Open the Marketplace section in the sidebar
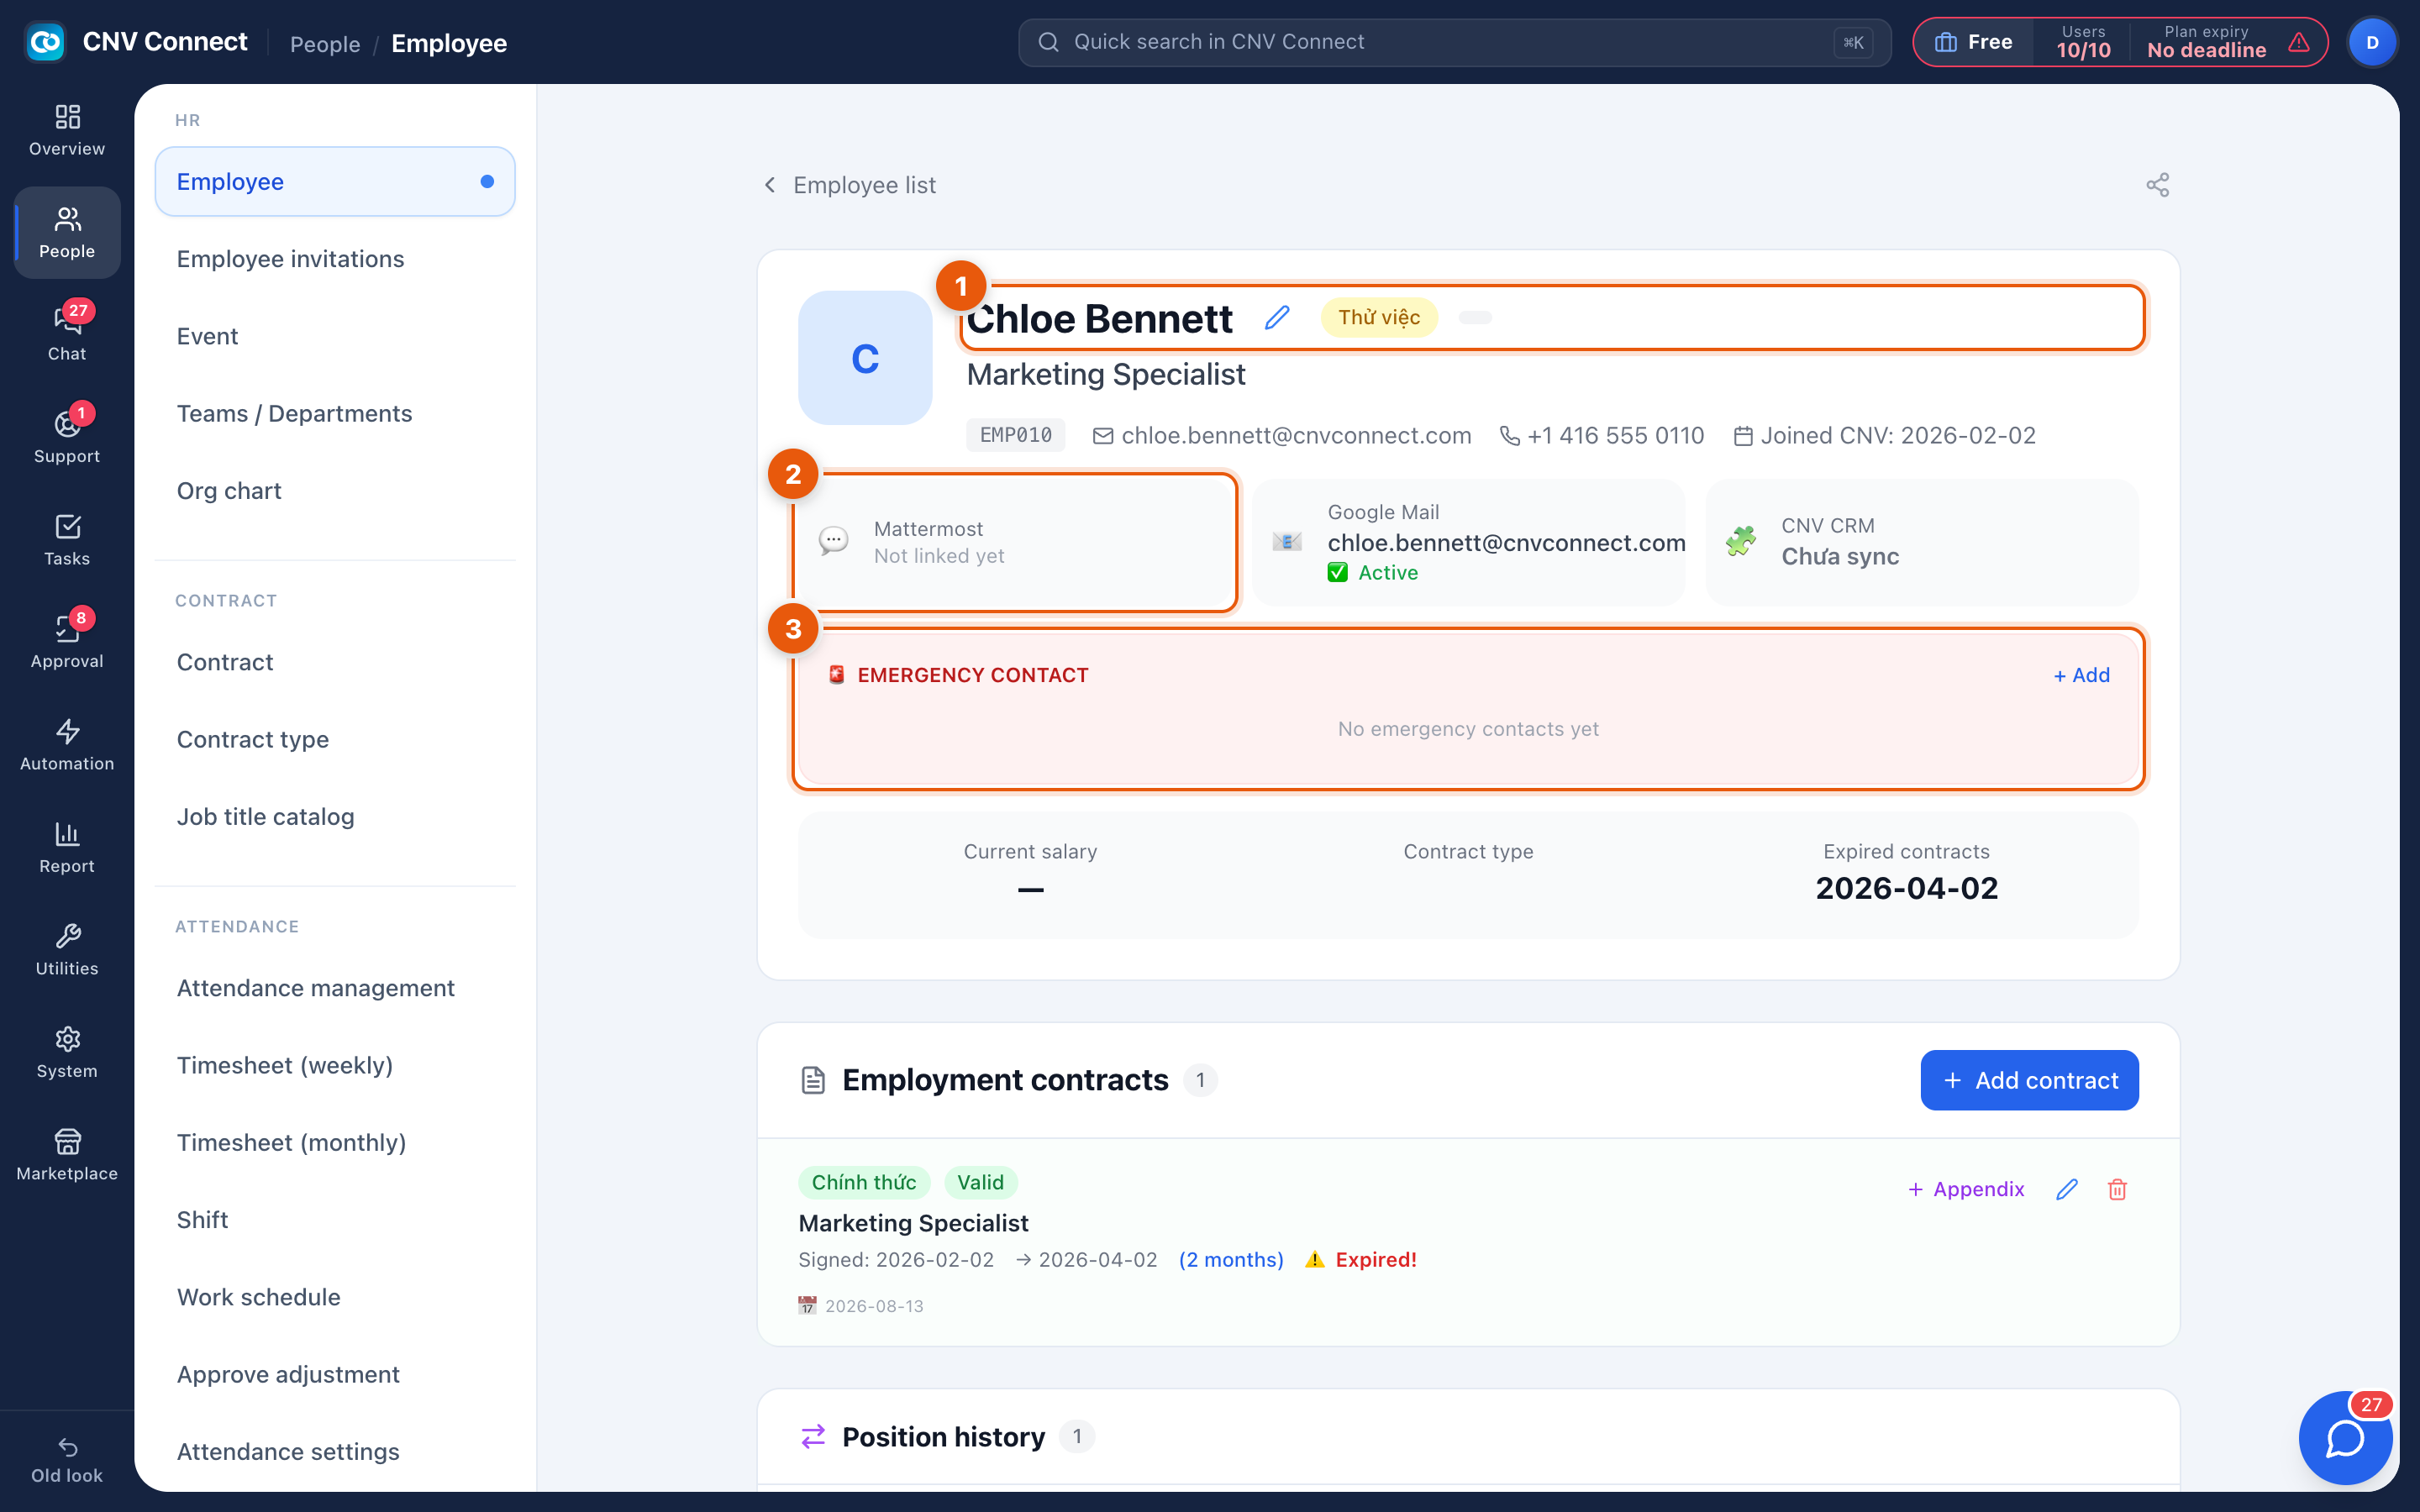 pyautogui.click(x=67, y=1155)
